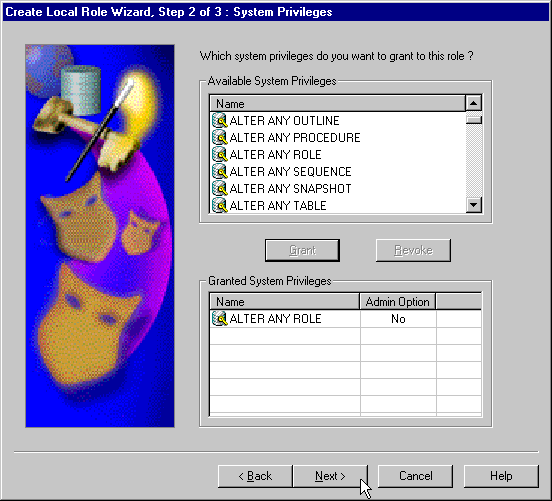Screen dimensions: 552x501
Task: Click the scroll down arrow of available privileges
Action: [x=473, y=204]
